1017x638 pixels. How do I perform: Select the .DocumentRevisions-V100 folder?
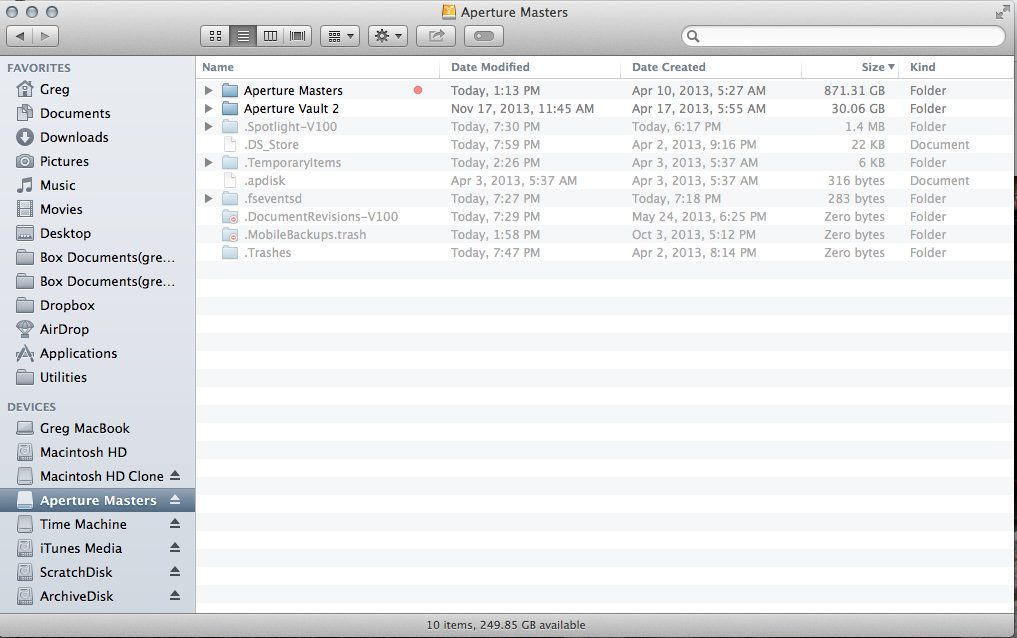[606, 217]
